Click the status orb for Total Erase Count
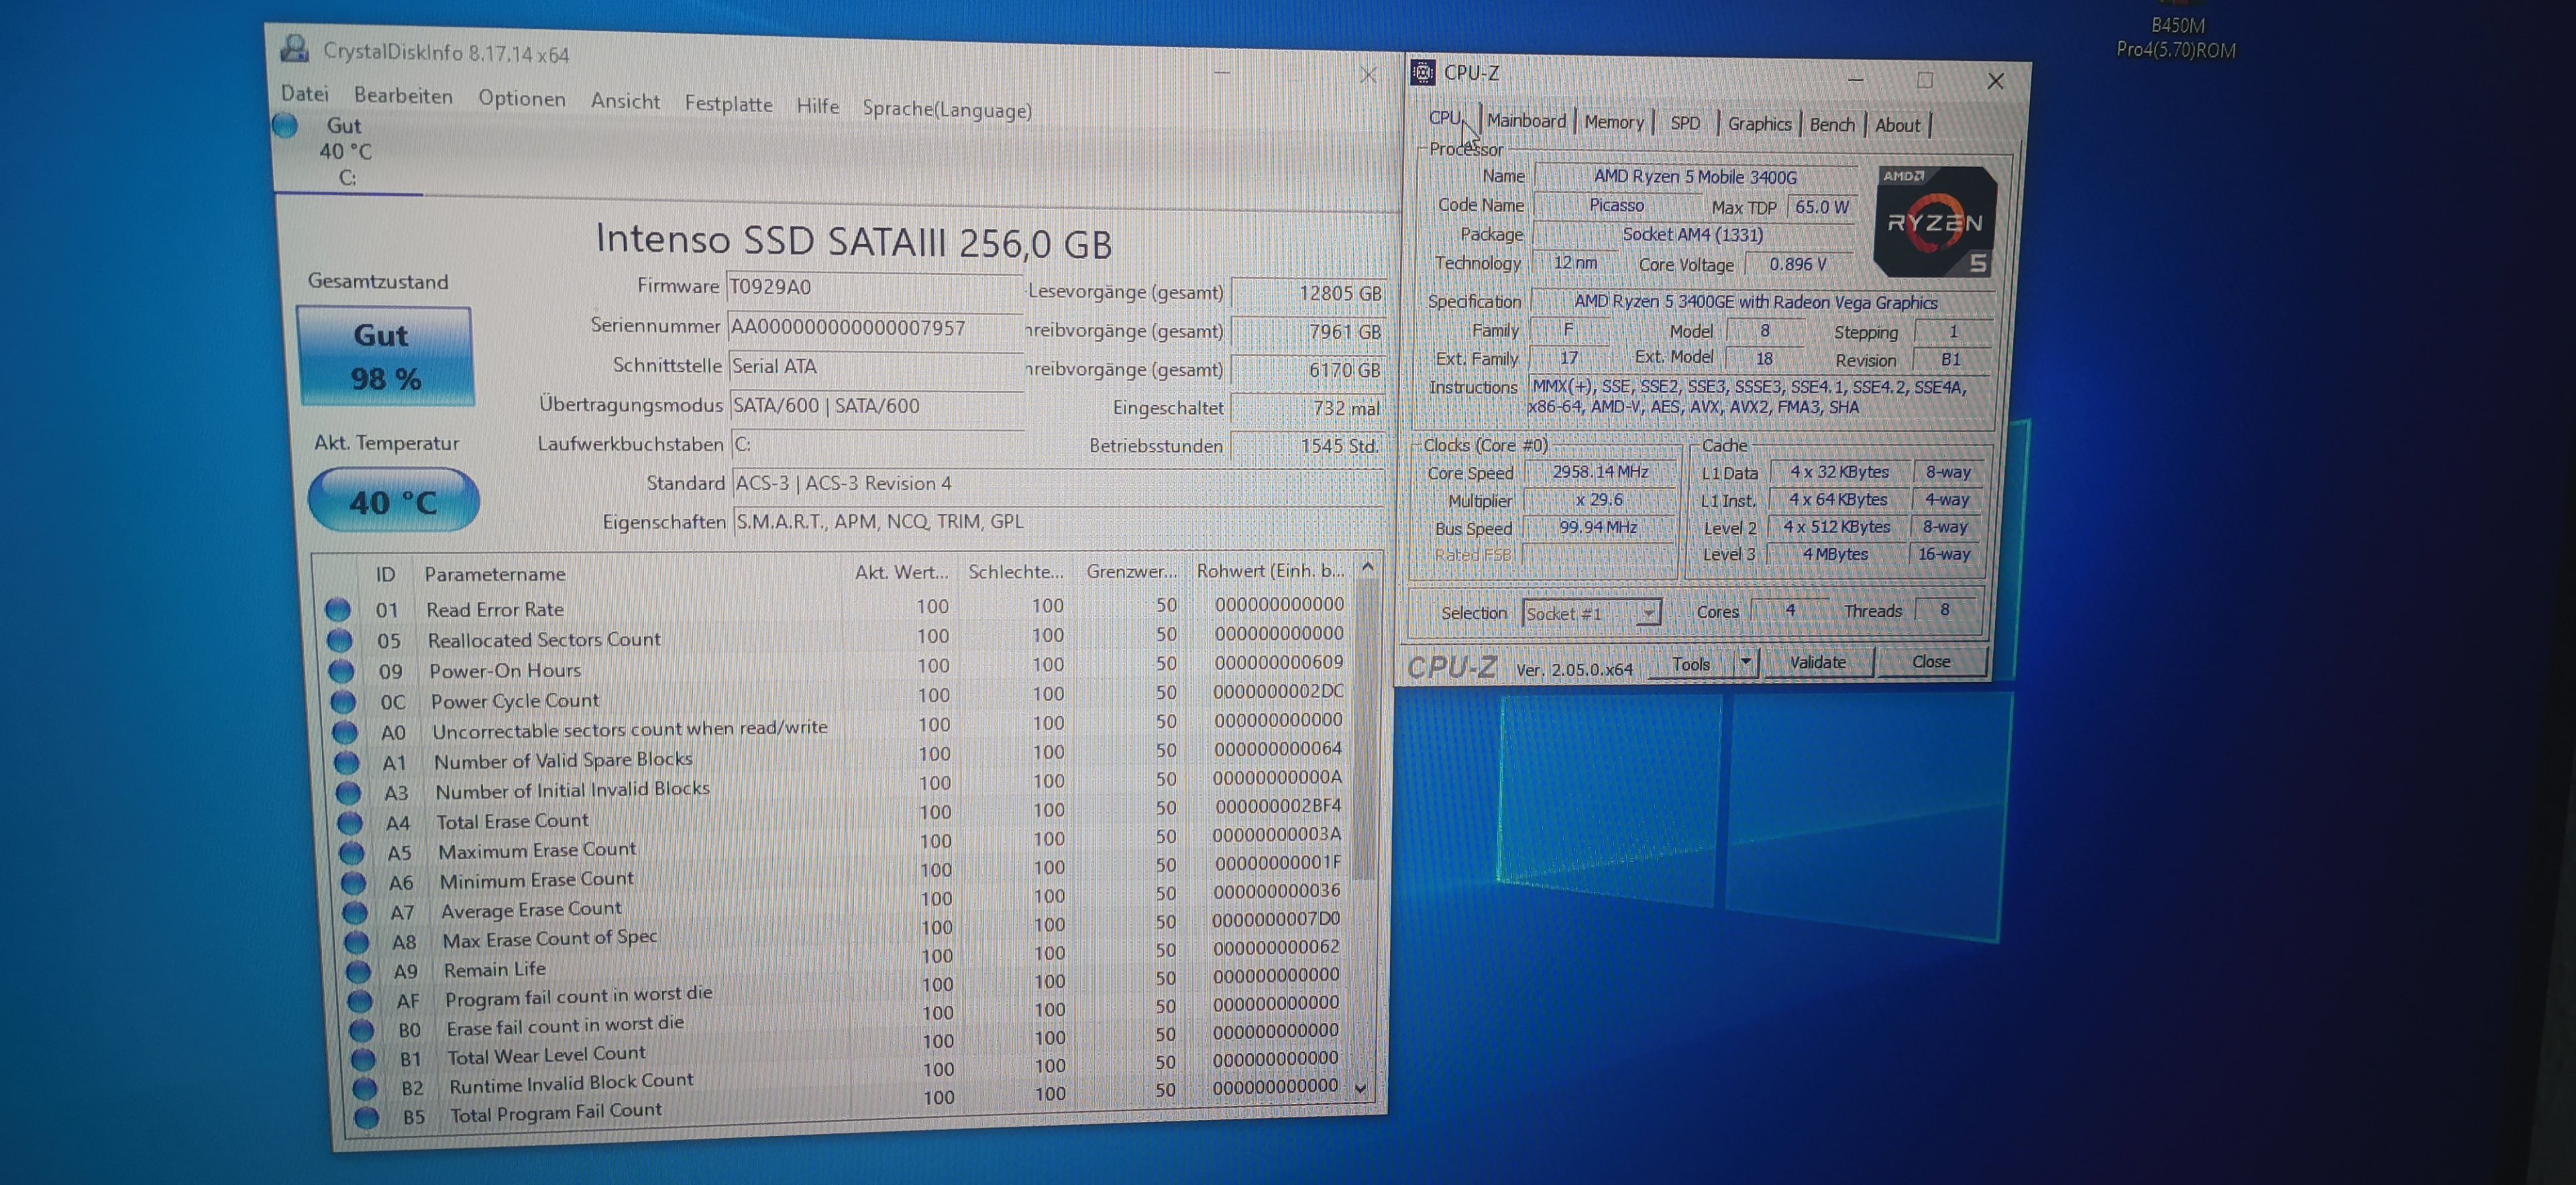The image size is (2576, 1185). [349, 822]
